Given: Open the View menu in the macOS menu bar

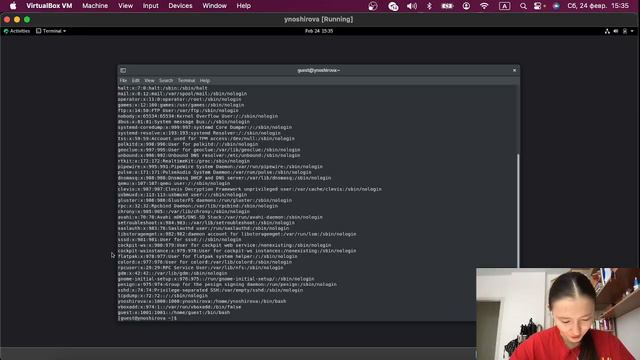Looking at the screenshot, I should 125,6.
